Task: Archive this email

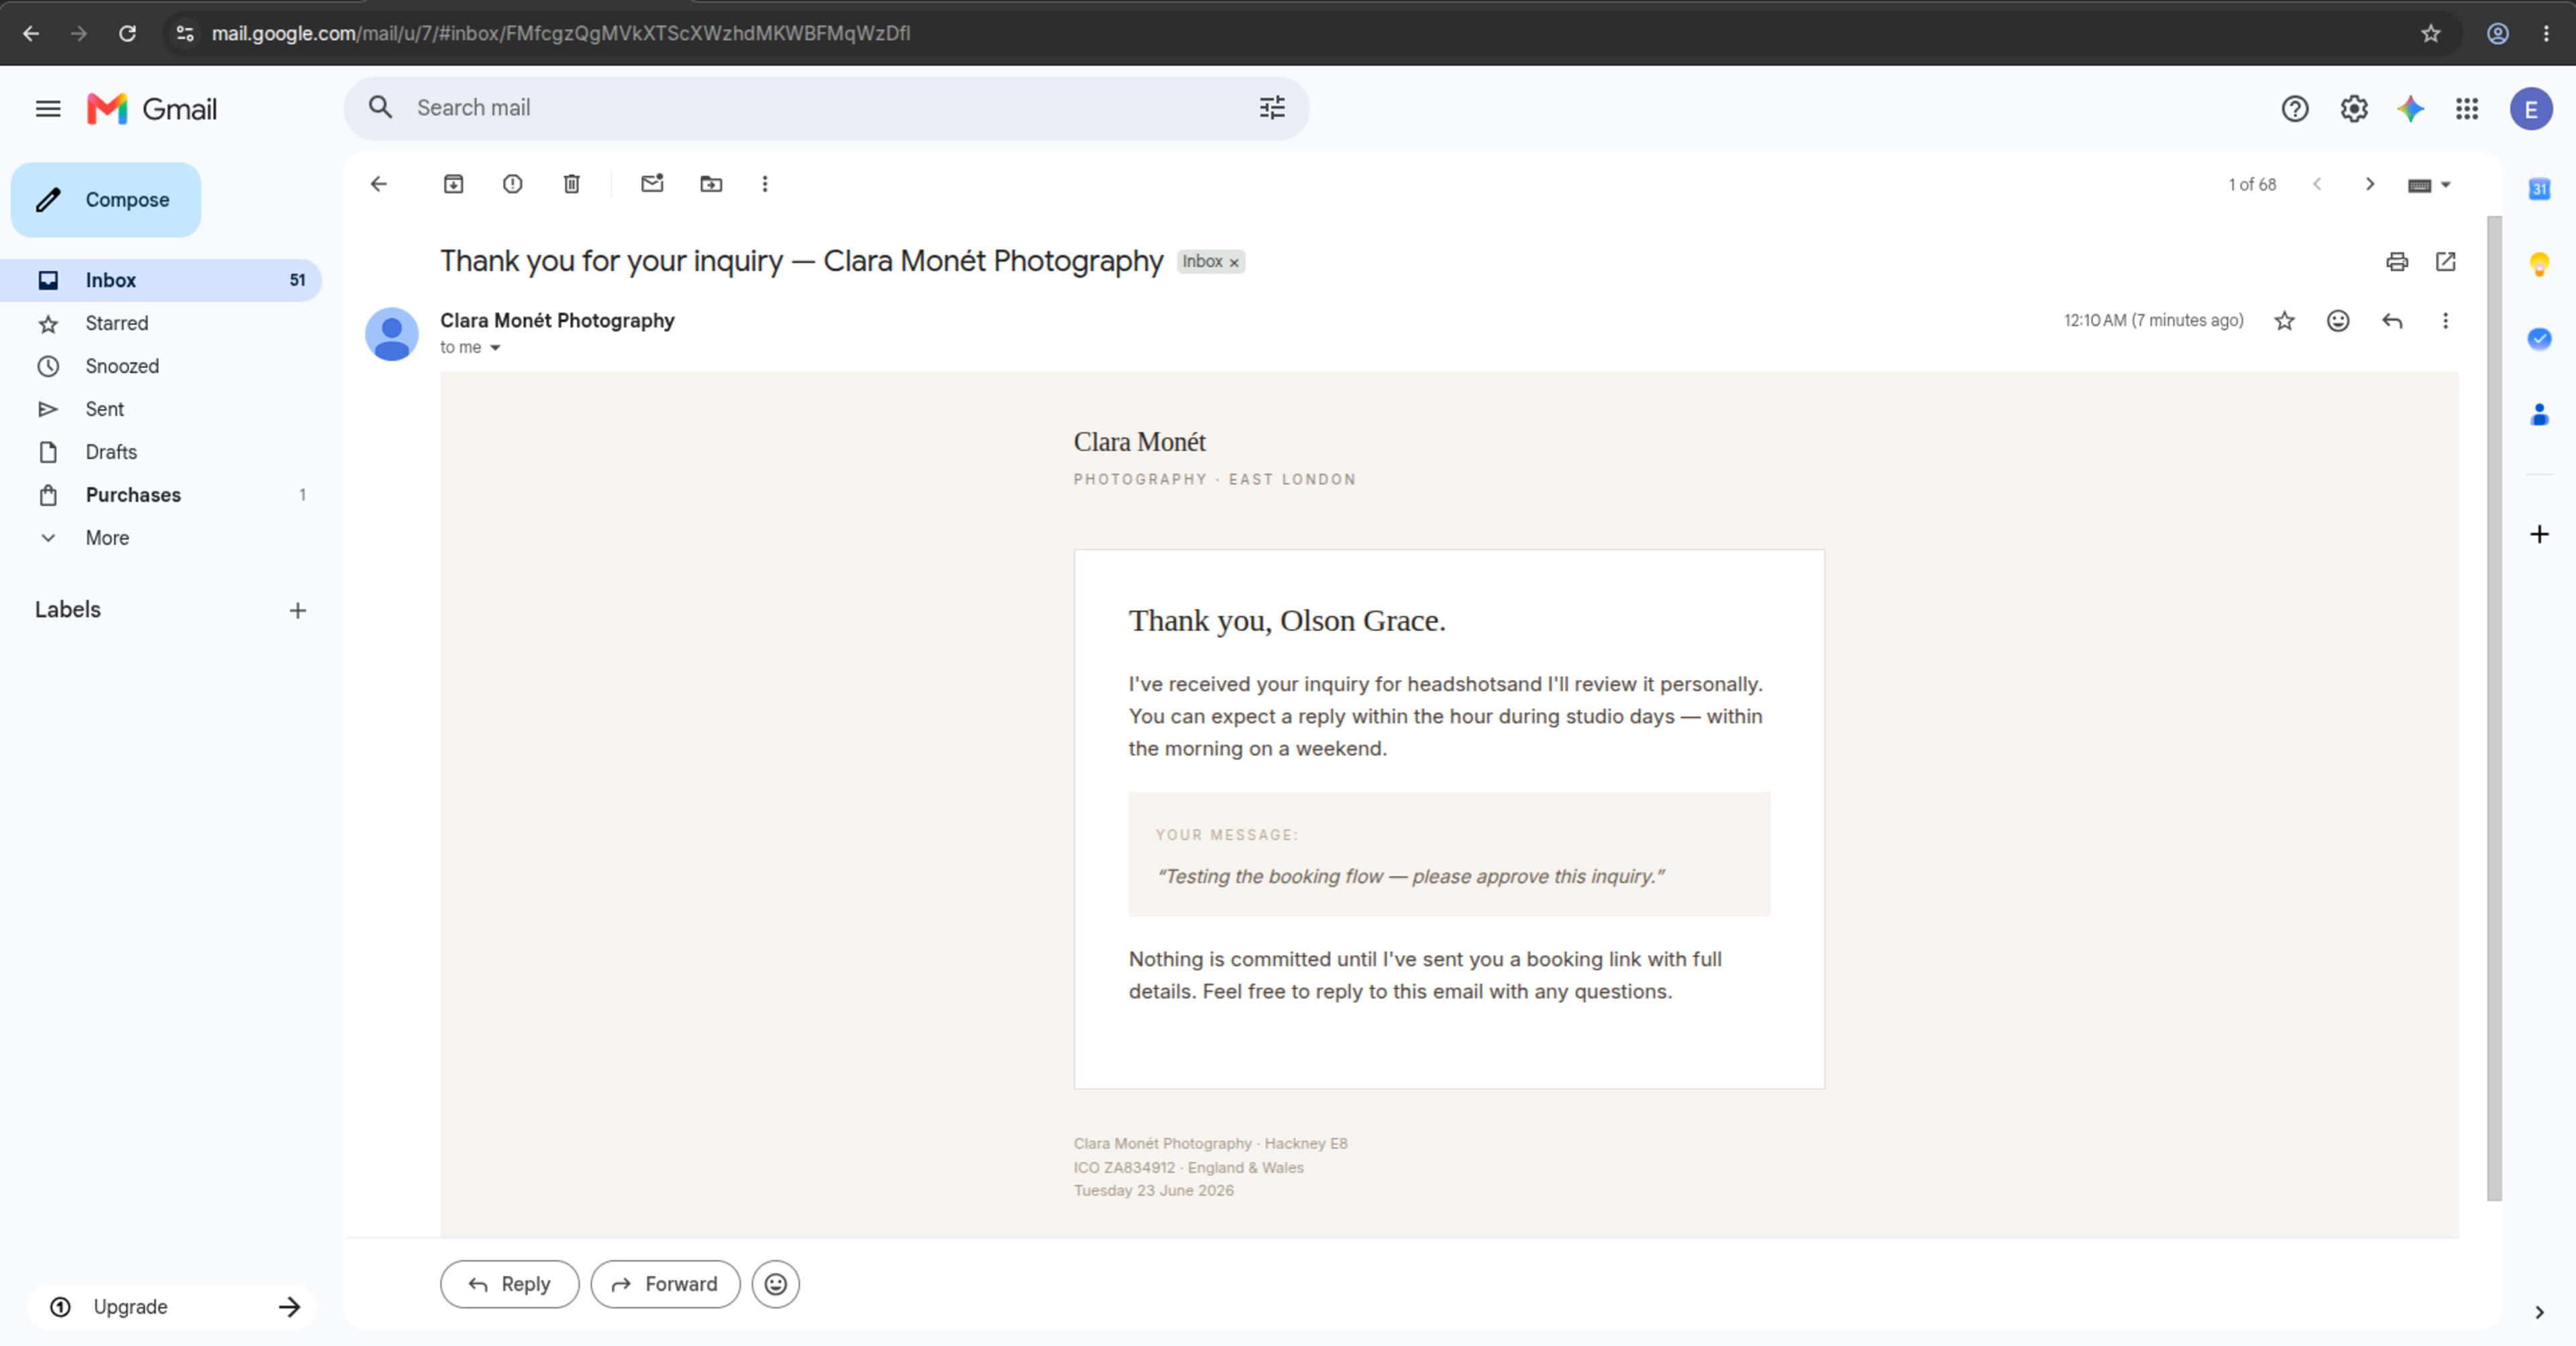Action: click(454, 184)
